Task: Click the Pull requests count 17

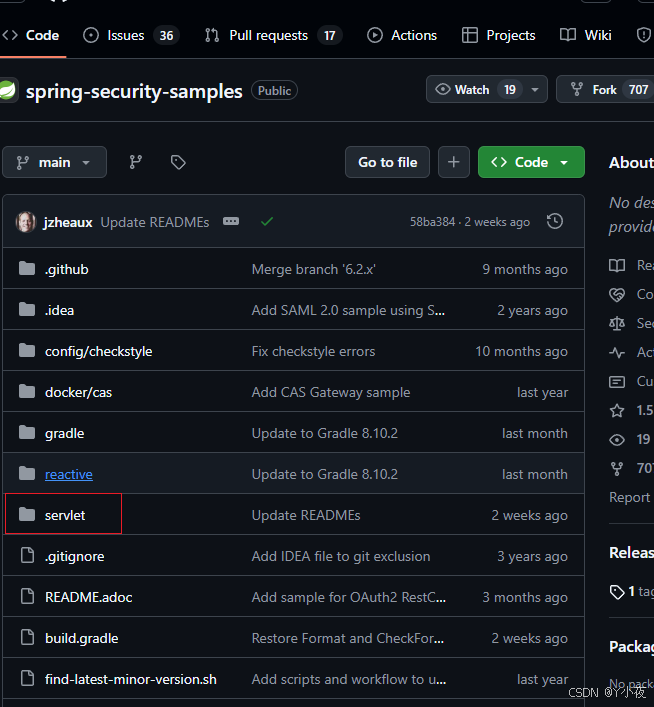Action: (330, 35)
